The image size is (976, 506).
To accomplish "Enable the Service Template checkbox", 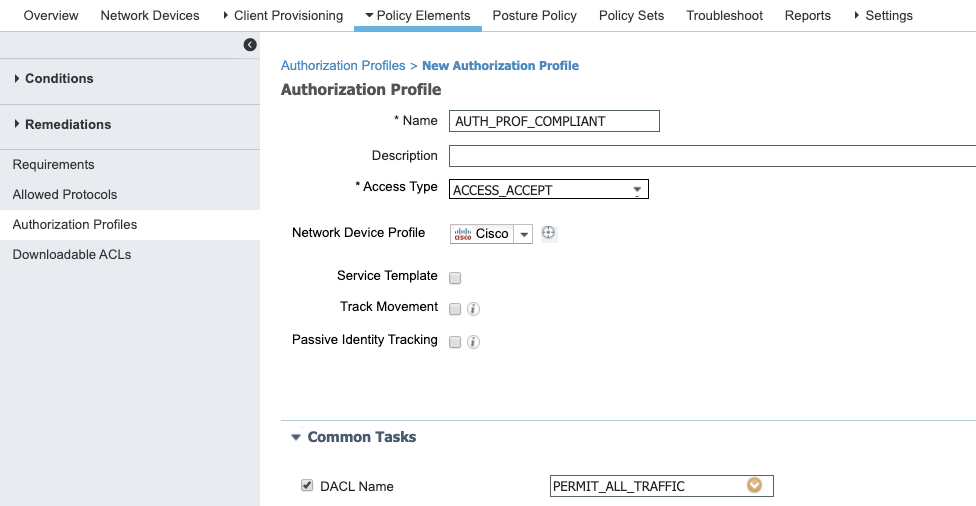I will tap(455, 278).
